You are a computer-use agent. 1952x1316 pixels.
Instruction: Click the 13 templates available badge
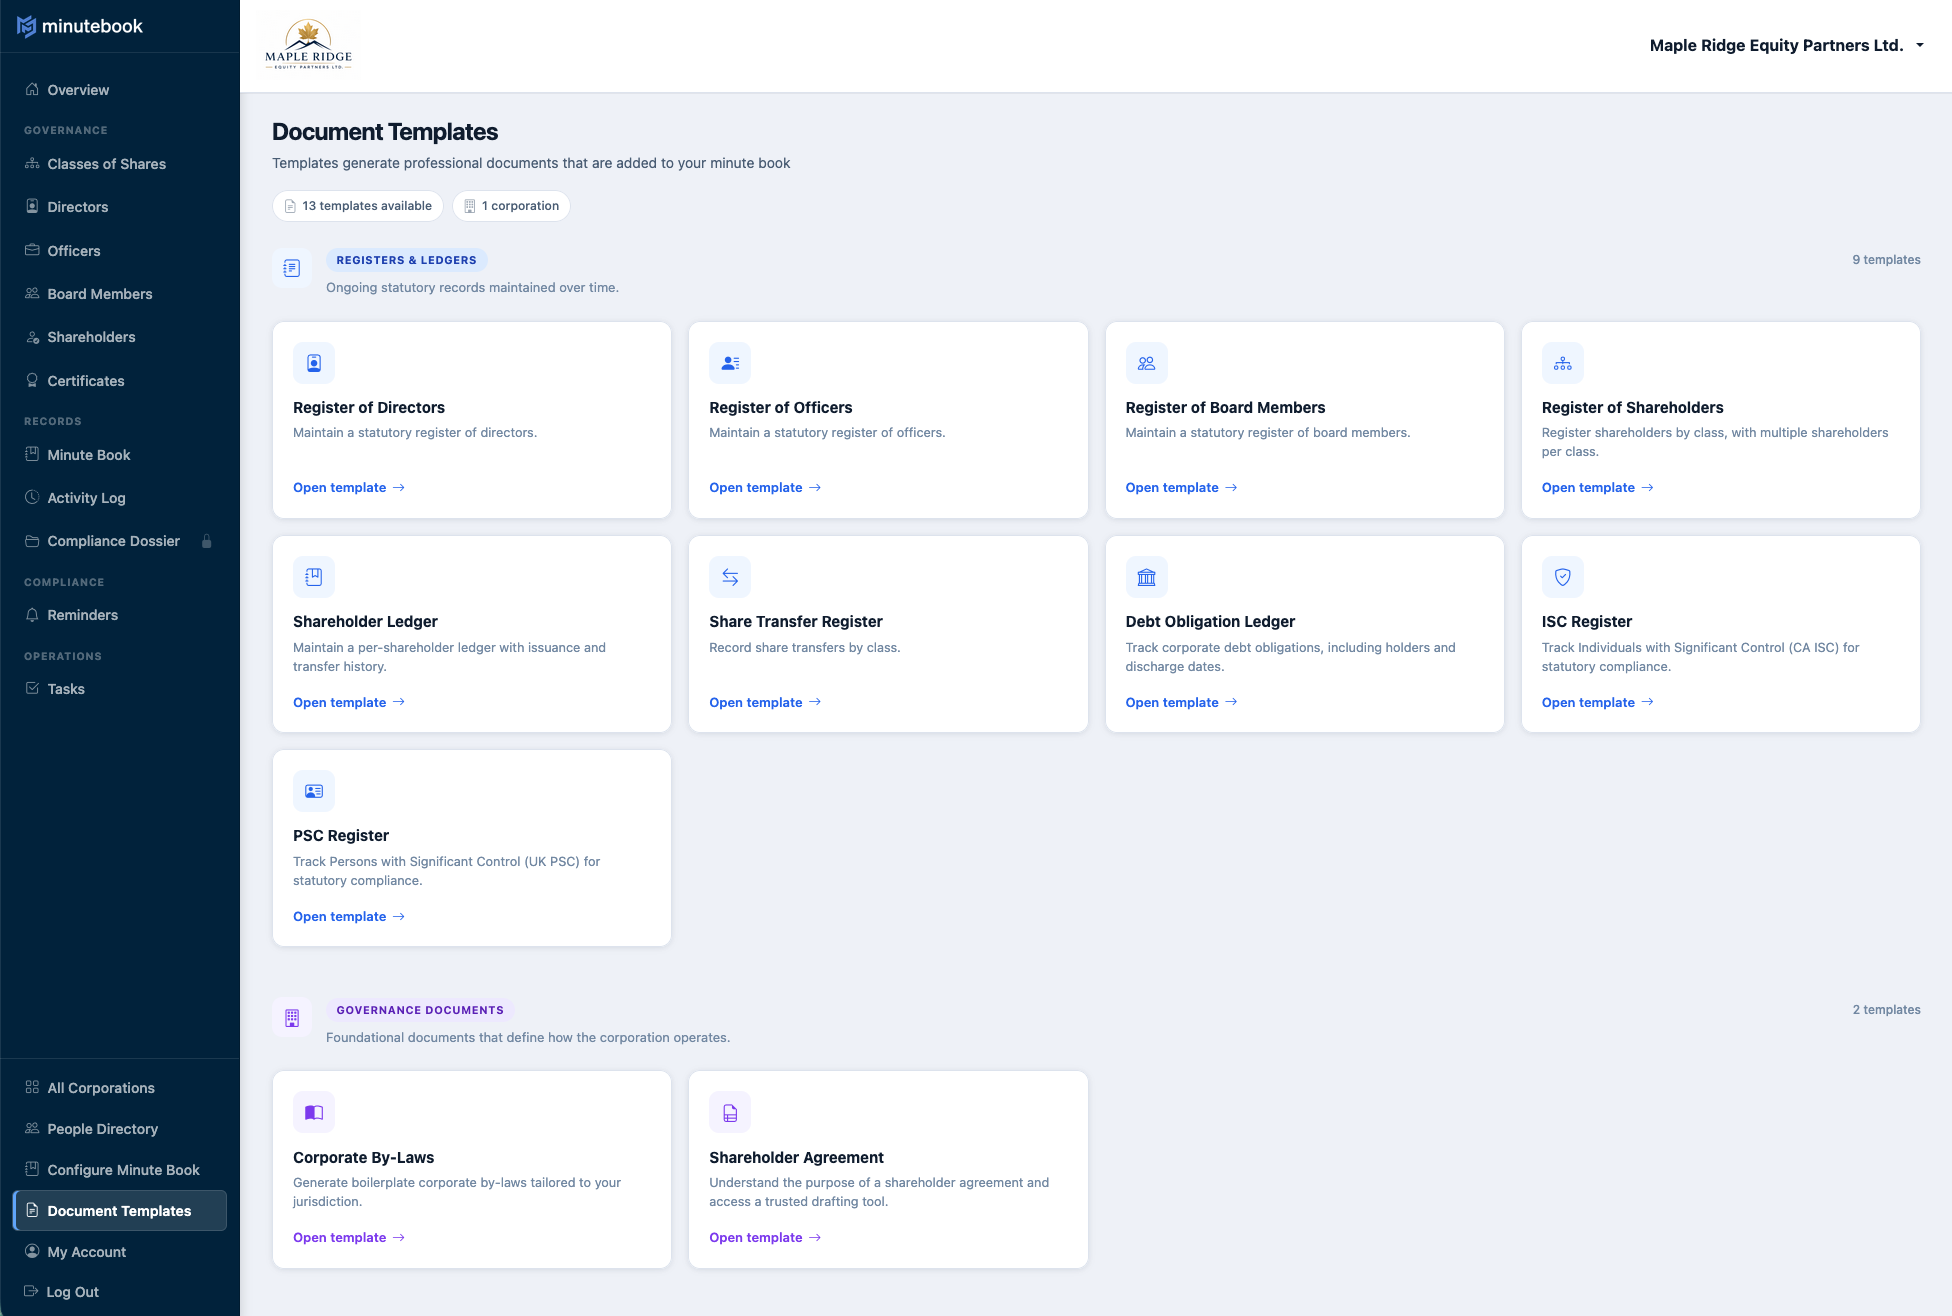[x=357, y=206]
